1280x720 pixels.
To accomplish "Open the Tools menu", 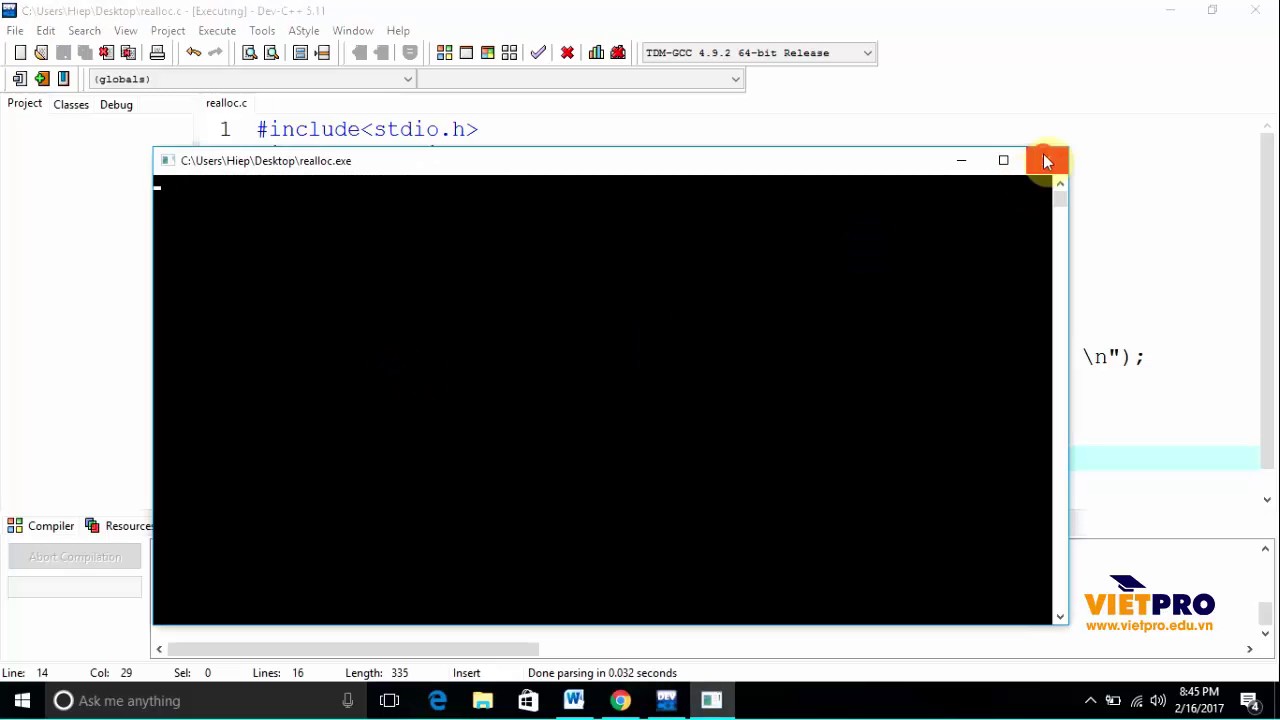I will tap(262, 31).
